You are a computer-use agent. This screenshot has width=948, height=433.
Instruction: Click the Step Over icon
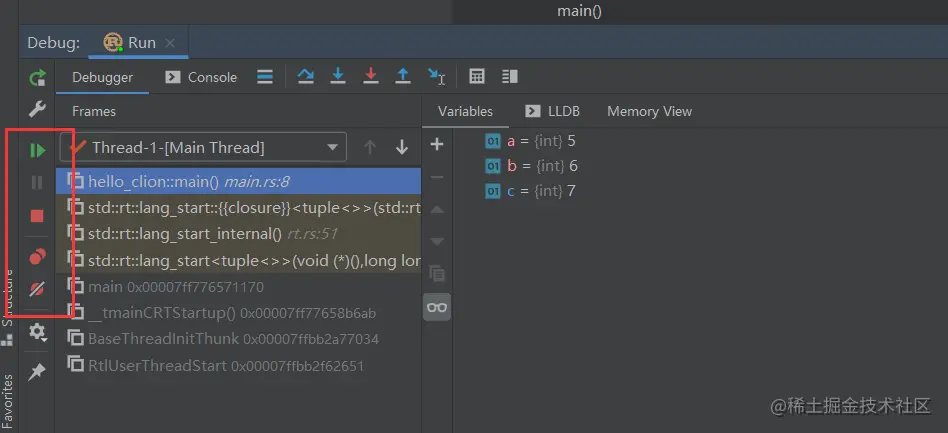point(306,77)
